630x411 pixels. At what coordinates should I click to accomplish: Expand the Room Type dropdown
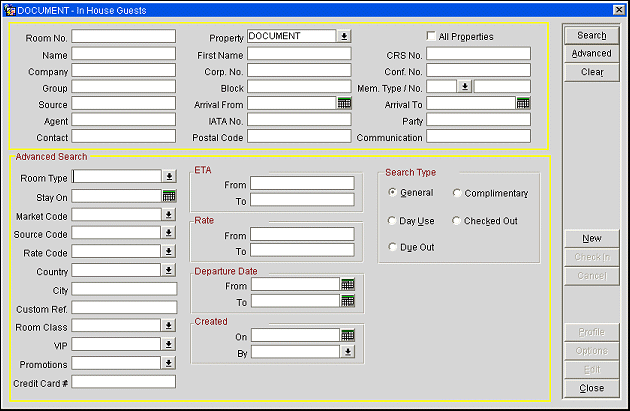[x=169, y=177]
